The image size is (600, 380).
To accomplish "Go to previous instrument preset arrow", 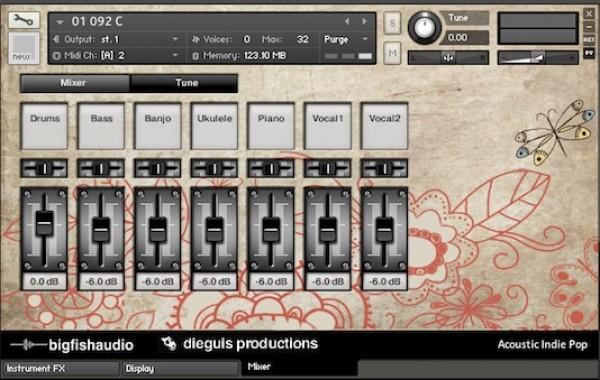I will coord(347,21).
